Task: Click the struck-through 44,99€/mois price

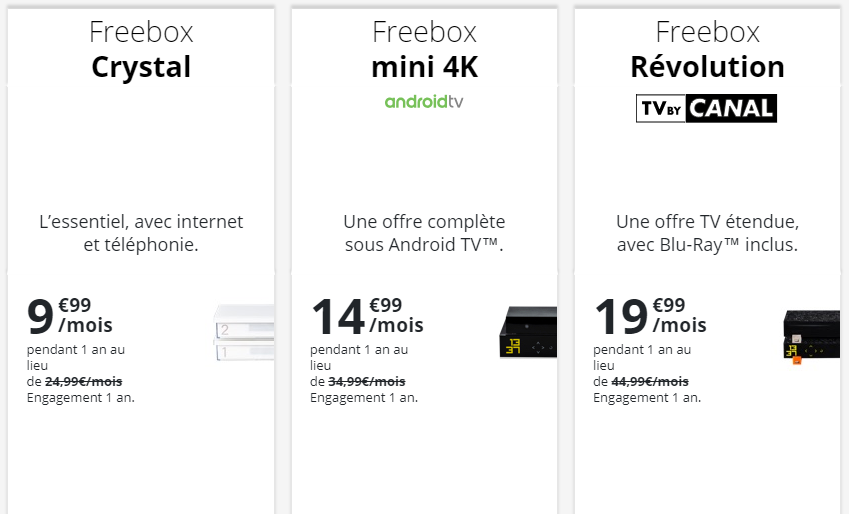Action: (x=650, y=381)
